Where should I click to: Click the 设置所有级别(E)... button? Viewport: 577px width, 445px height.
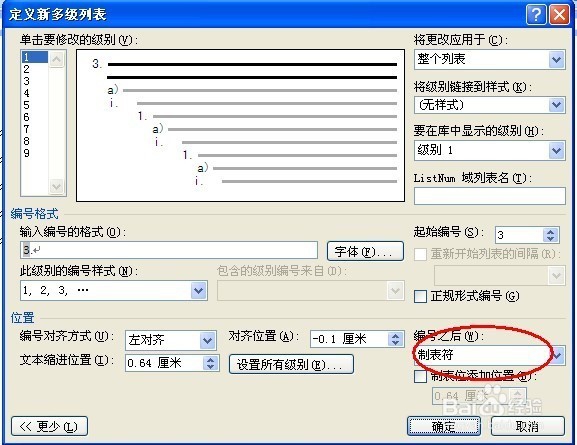(x=291, y=364)
